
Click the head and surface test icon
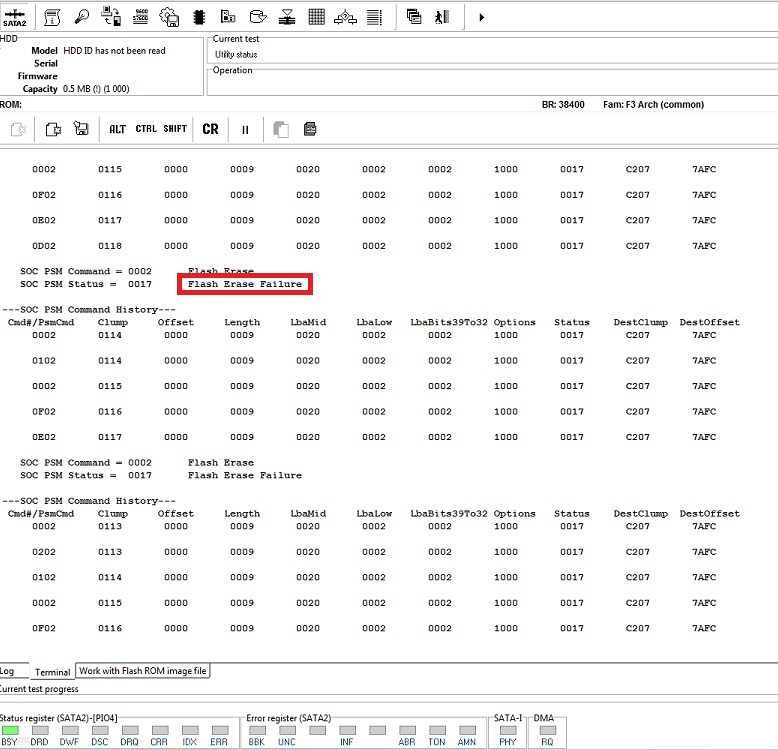tap(287, 17)
